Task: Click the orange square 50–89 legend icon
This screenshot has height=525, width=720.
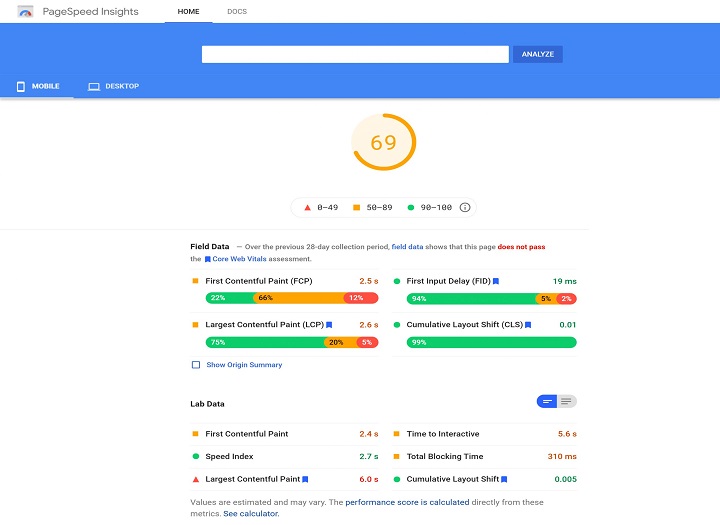Action: coord(356,208)
